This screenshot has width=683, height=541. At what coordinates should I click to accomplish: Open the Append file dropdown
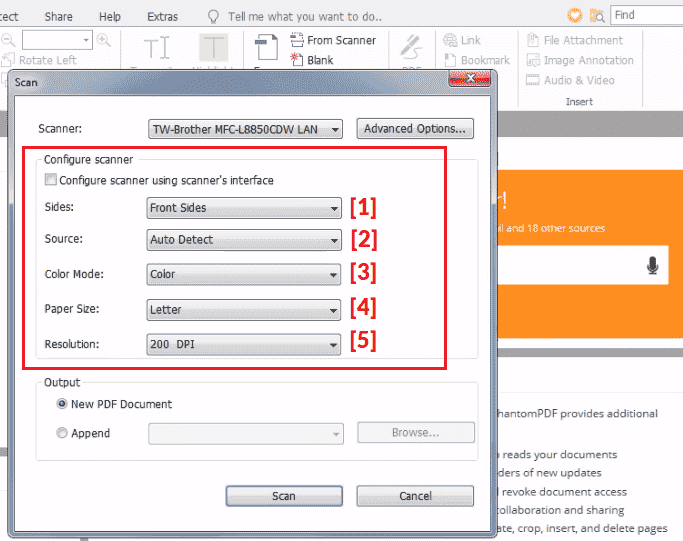[x=246, y=434]
